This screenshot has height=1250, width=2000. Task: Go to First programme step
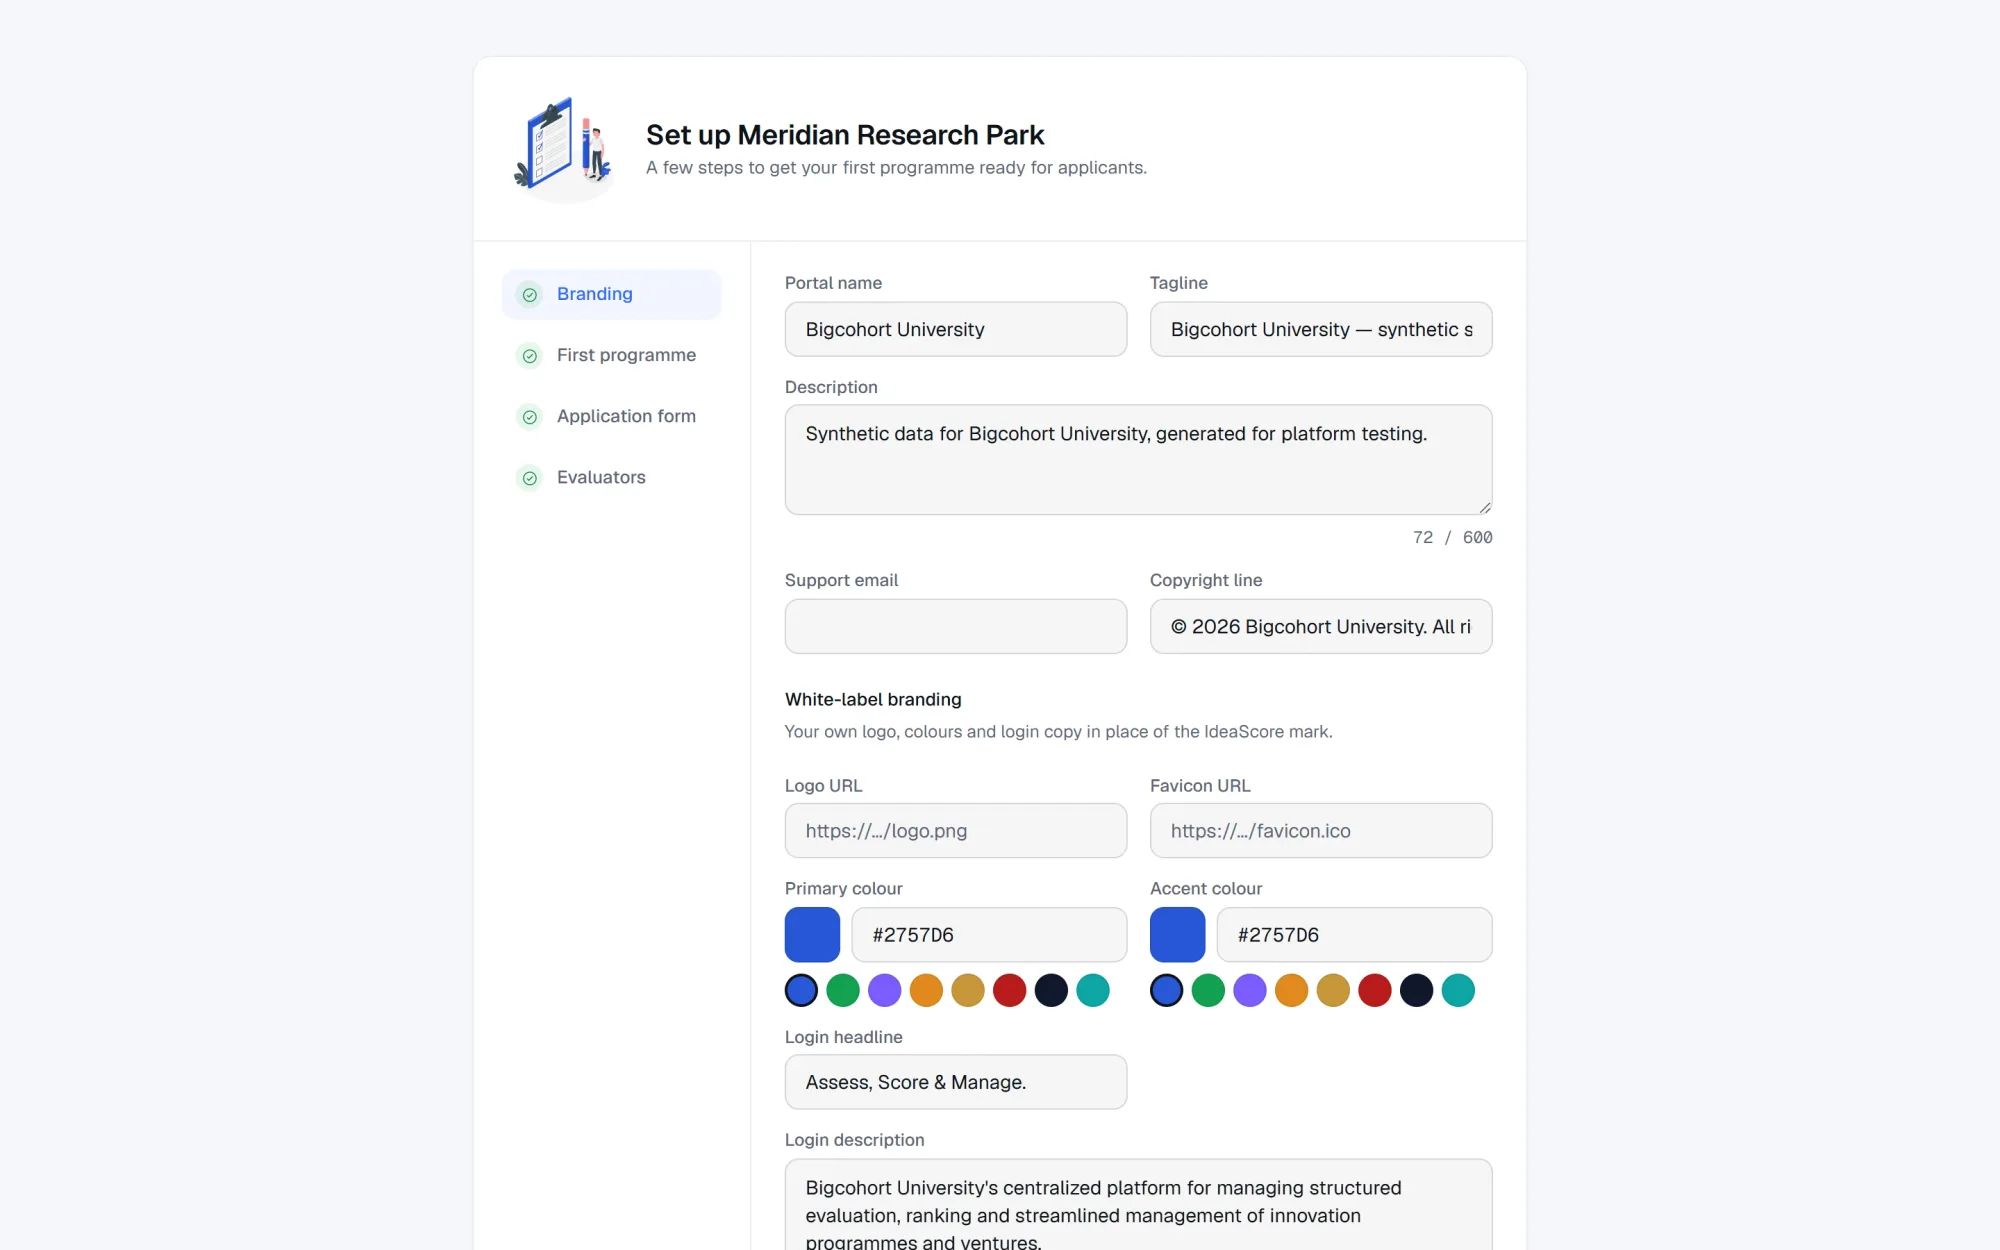611,355
